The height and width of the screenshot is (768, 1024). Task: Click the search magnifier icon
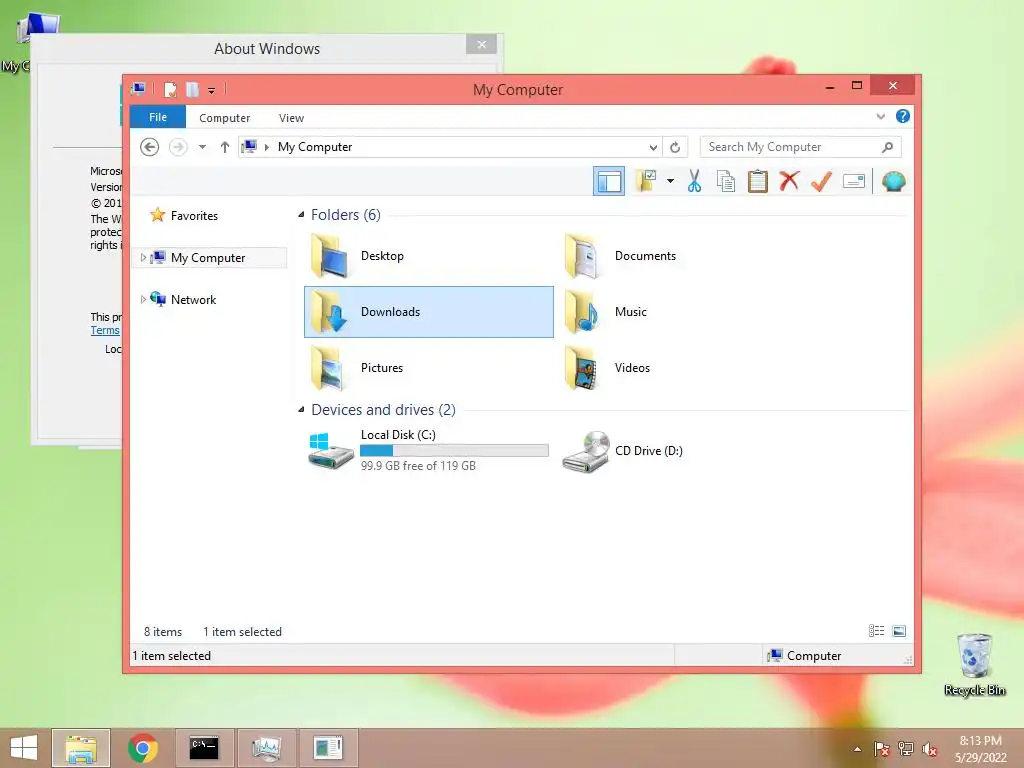pos(887,147)
